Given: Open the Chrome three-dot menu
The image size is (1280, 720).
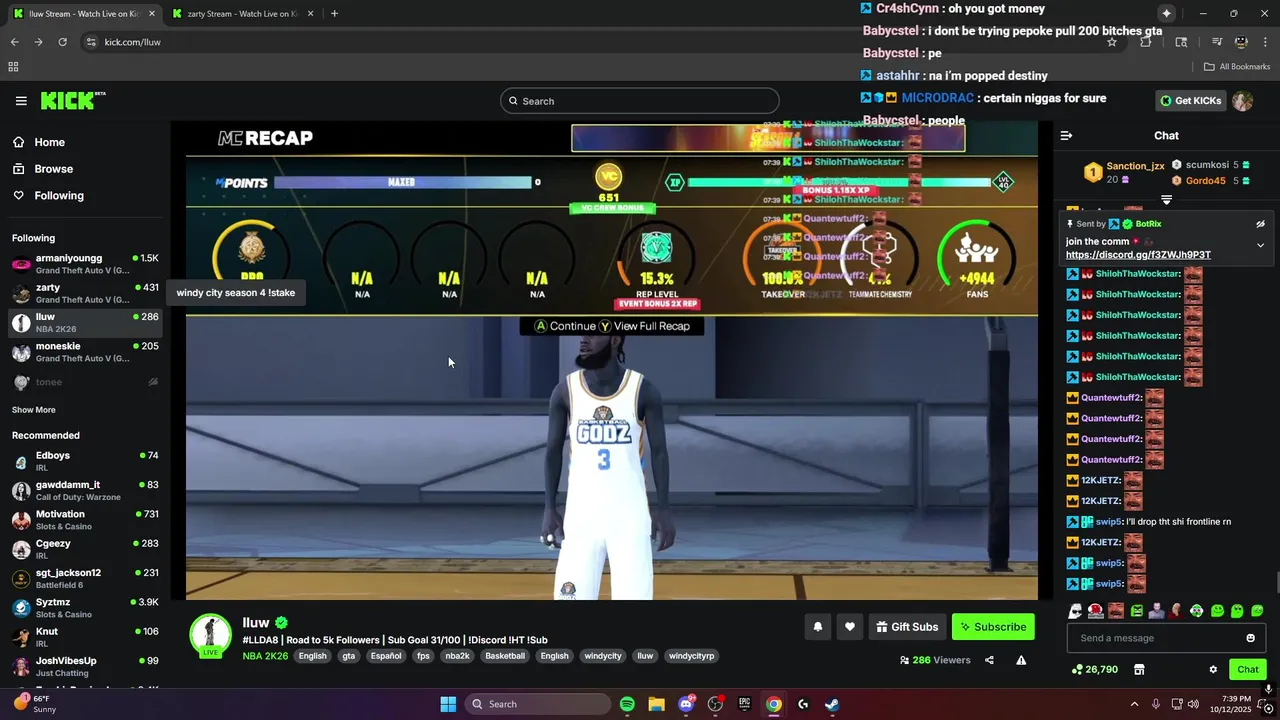Looking at the screenshot, I should (1265, 42).
